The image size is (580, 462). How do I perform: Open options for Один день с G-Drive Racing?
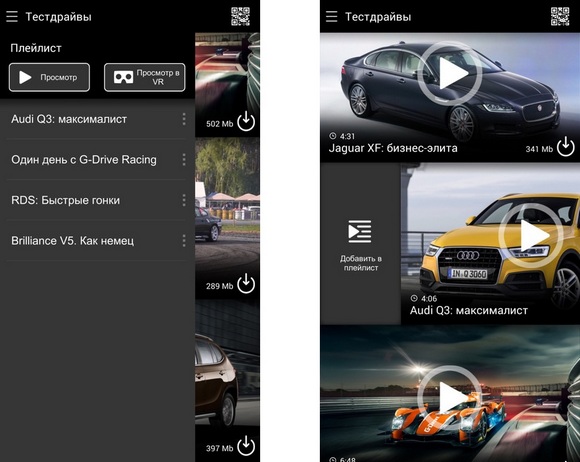point(184,159)
